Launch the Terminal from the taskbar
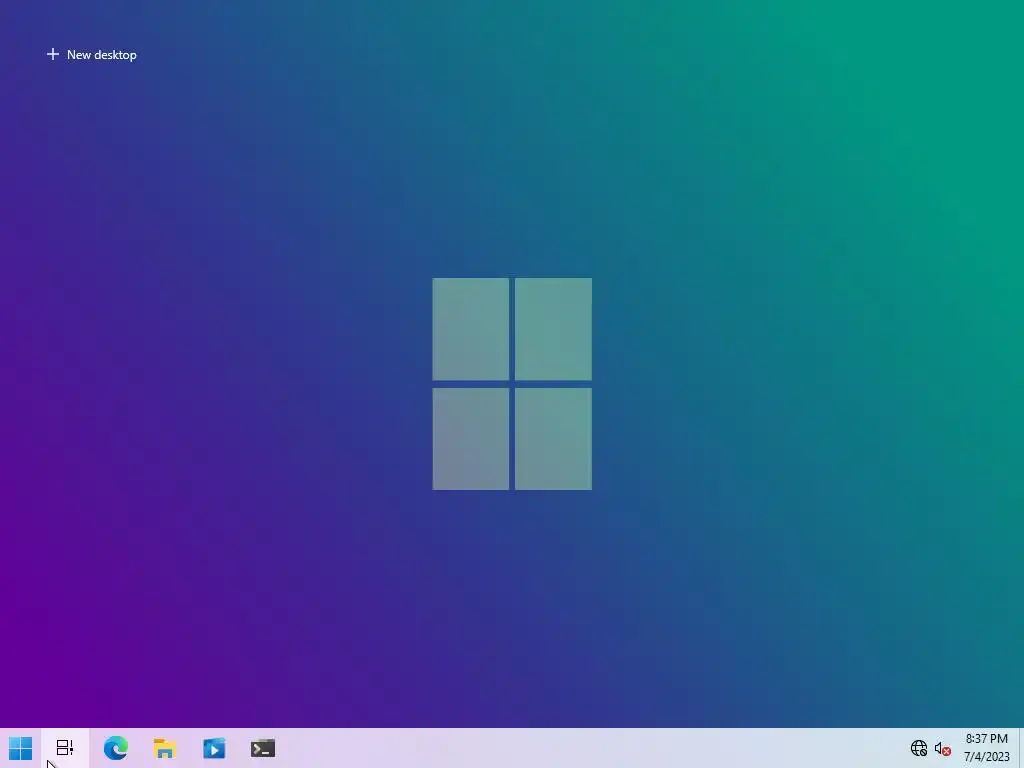 [263, 748]
